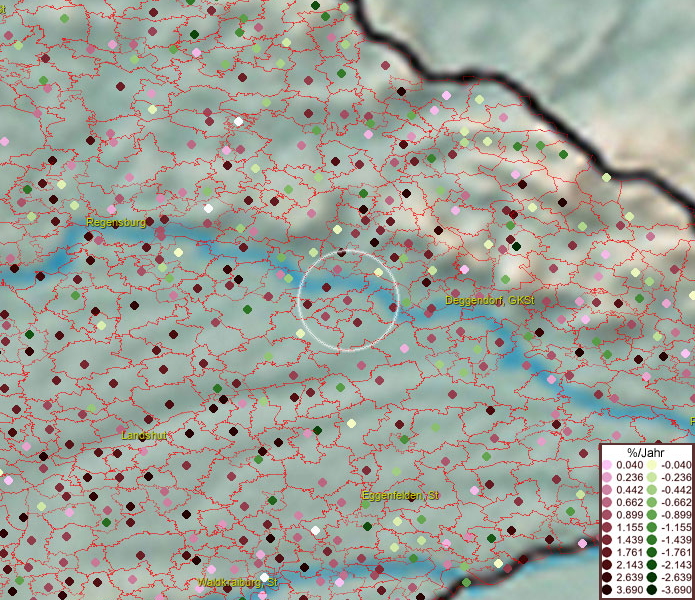Click the 2.143 dark red legend swatch
Screen dimensions: 695x600
(607, 565)
